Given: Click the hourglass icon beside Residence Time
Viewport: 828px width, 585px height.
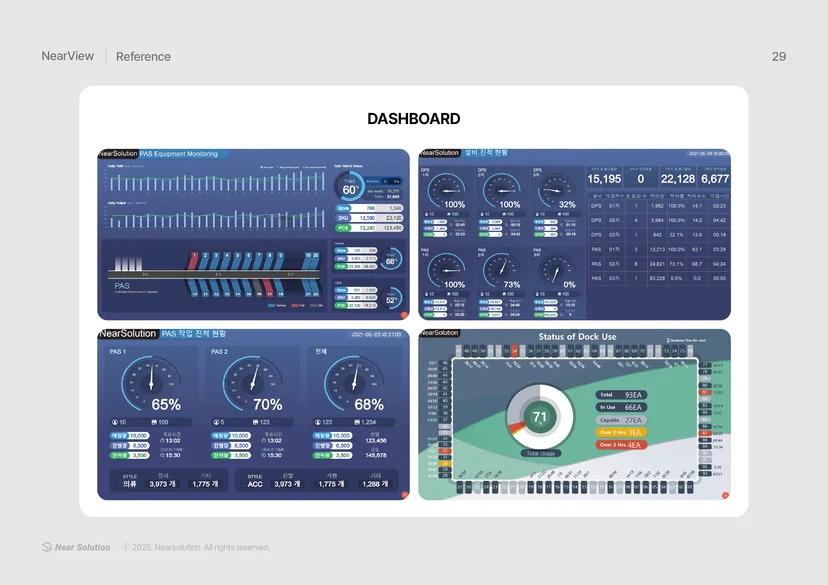Looking at the screenshot, I should [668, 341].
